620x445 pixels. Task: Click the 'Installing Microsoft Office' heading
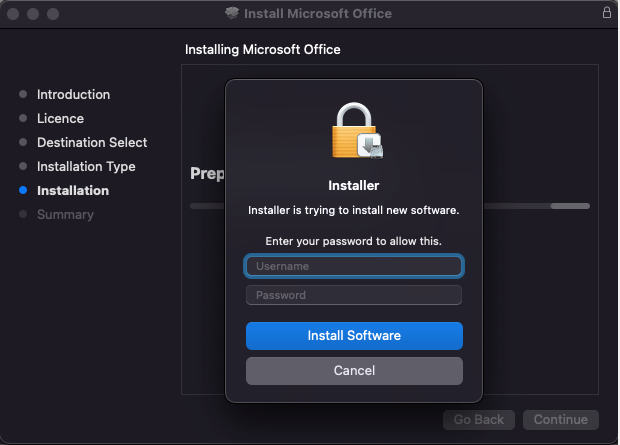pyautogui.click(x=263, y=49)
